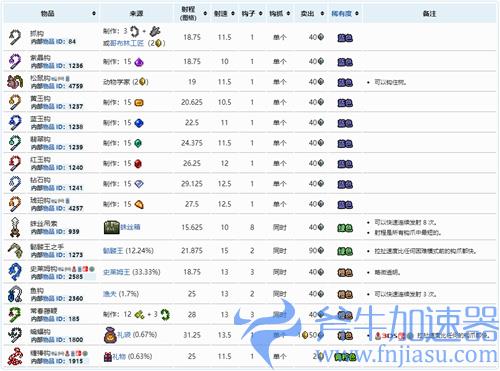The image size is (500, 371).
Task: Click the green 常春藤鞭 ivy whip icon
Action: 15,315
